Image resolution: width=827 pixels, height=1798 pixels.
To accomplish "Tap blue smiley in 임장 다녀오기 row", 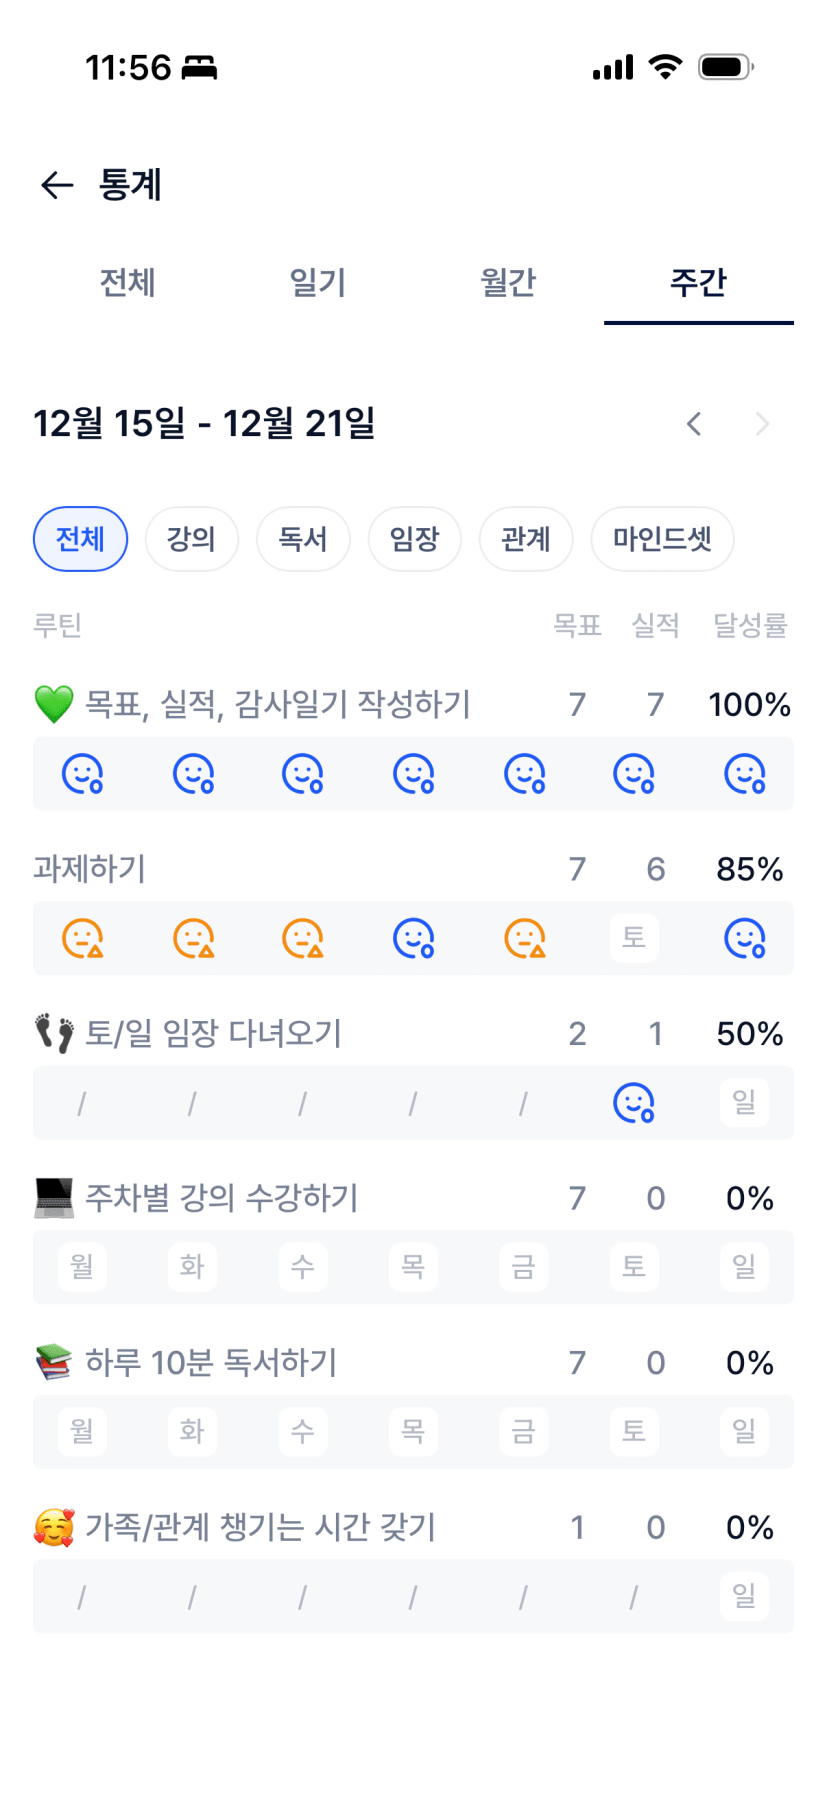I will click(634, 1103).
